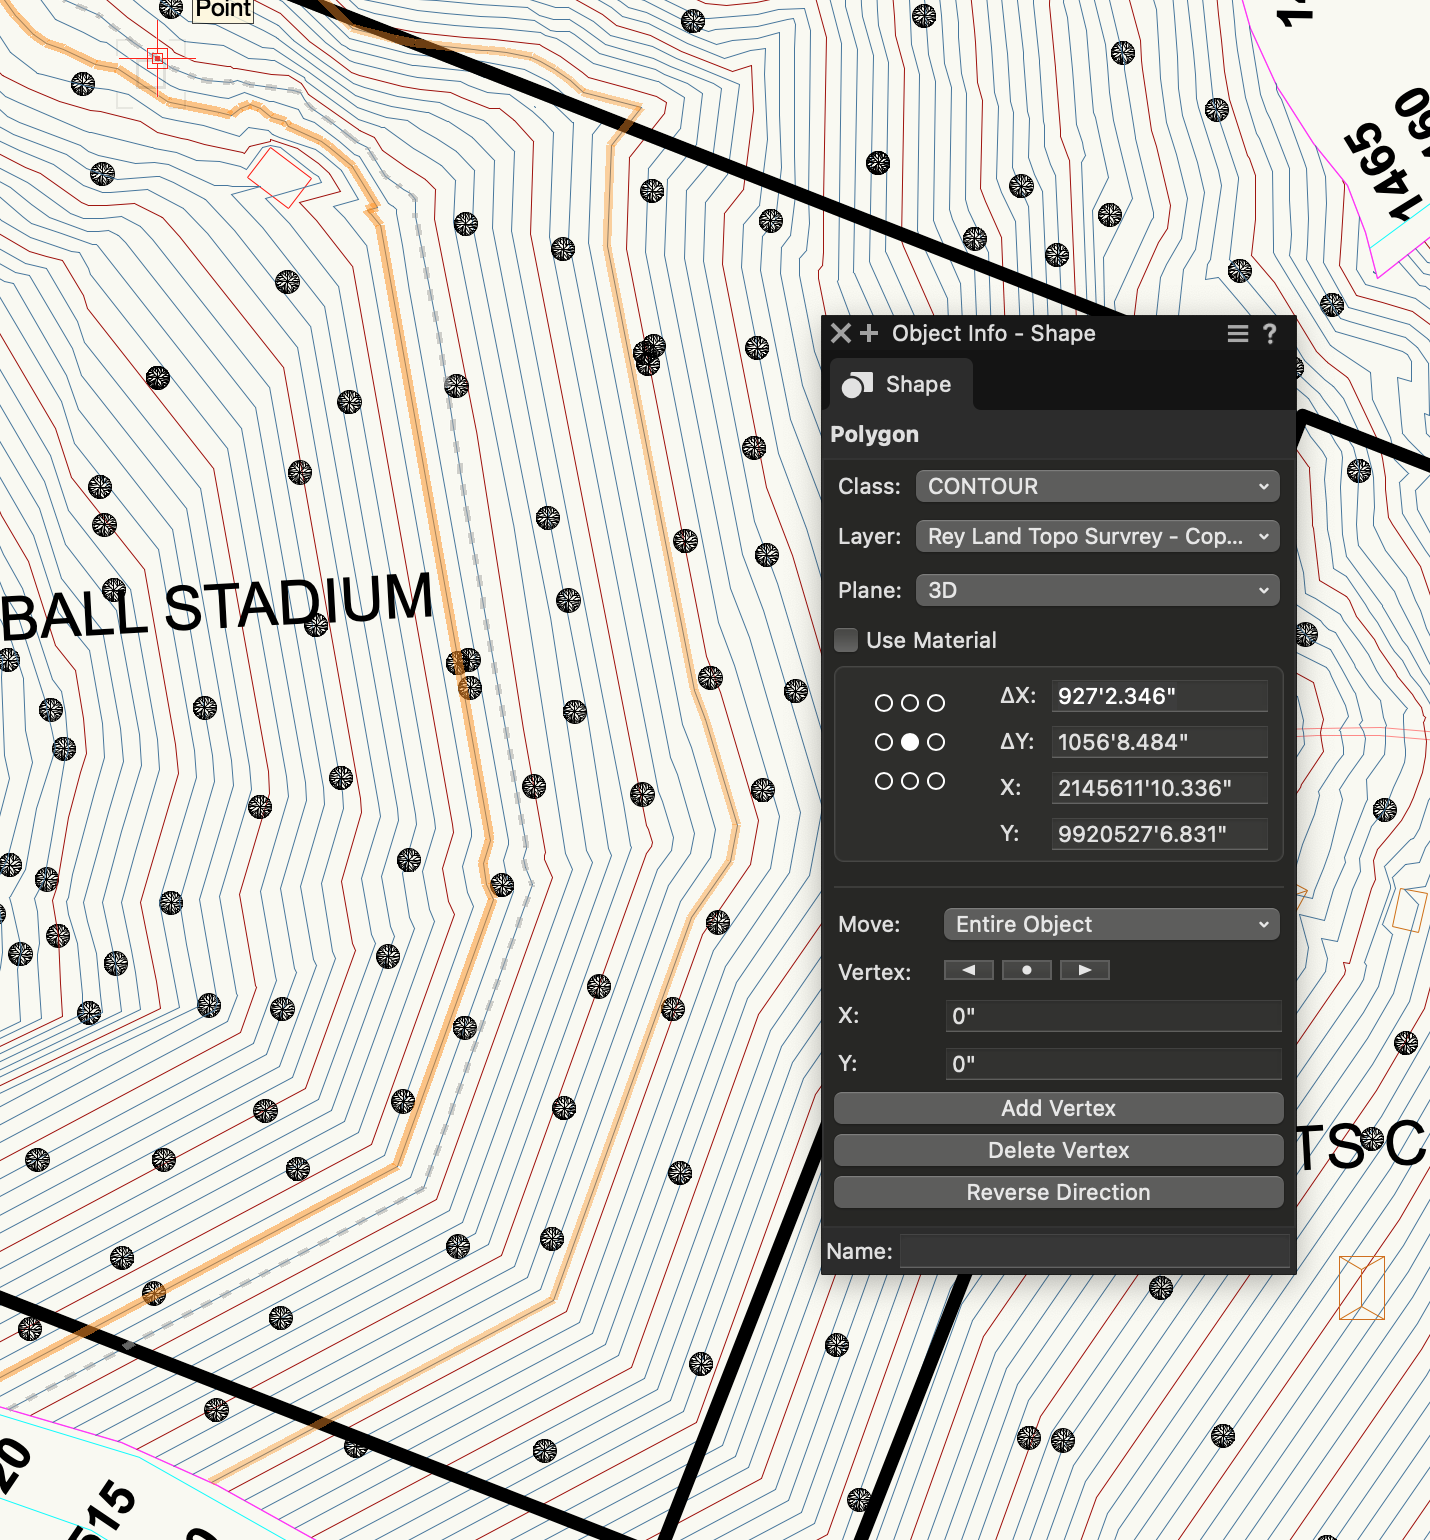
Task: Select bottom-right box position radio button
Action: click(936, 781)
